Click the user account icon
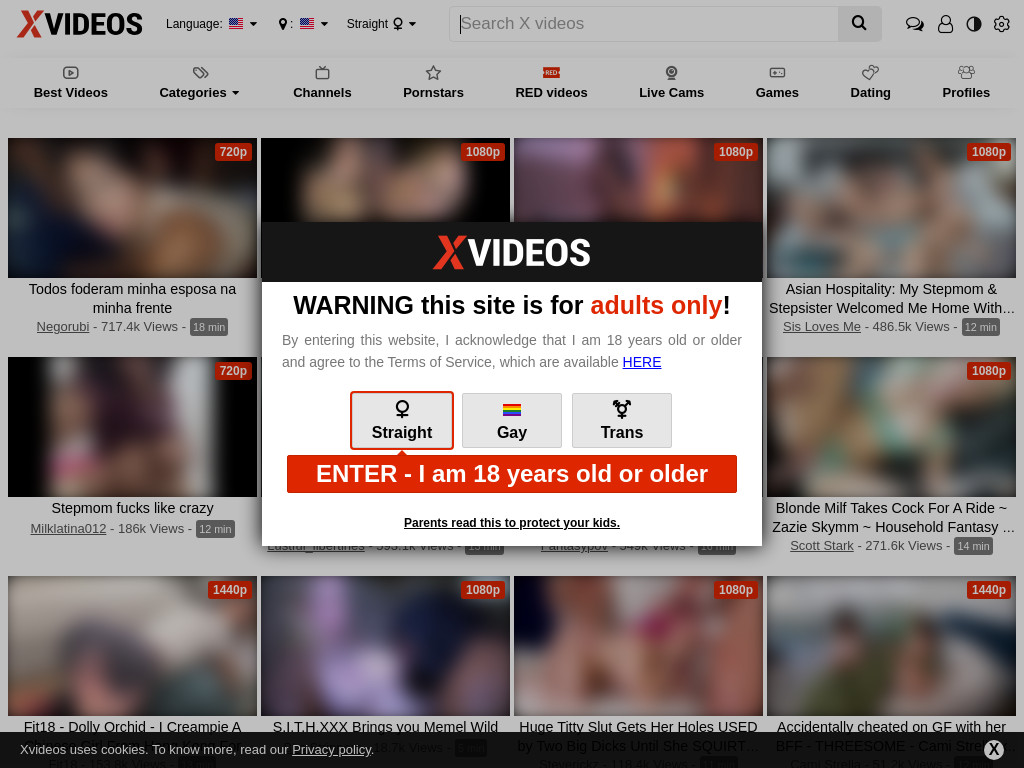The image size is (1024, 768). click(945, 24)
